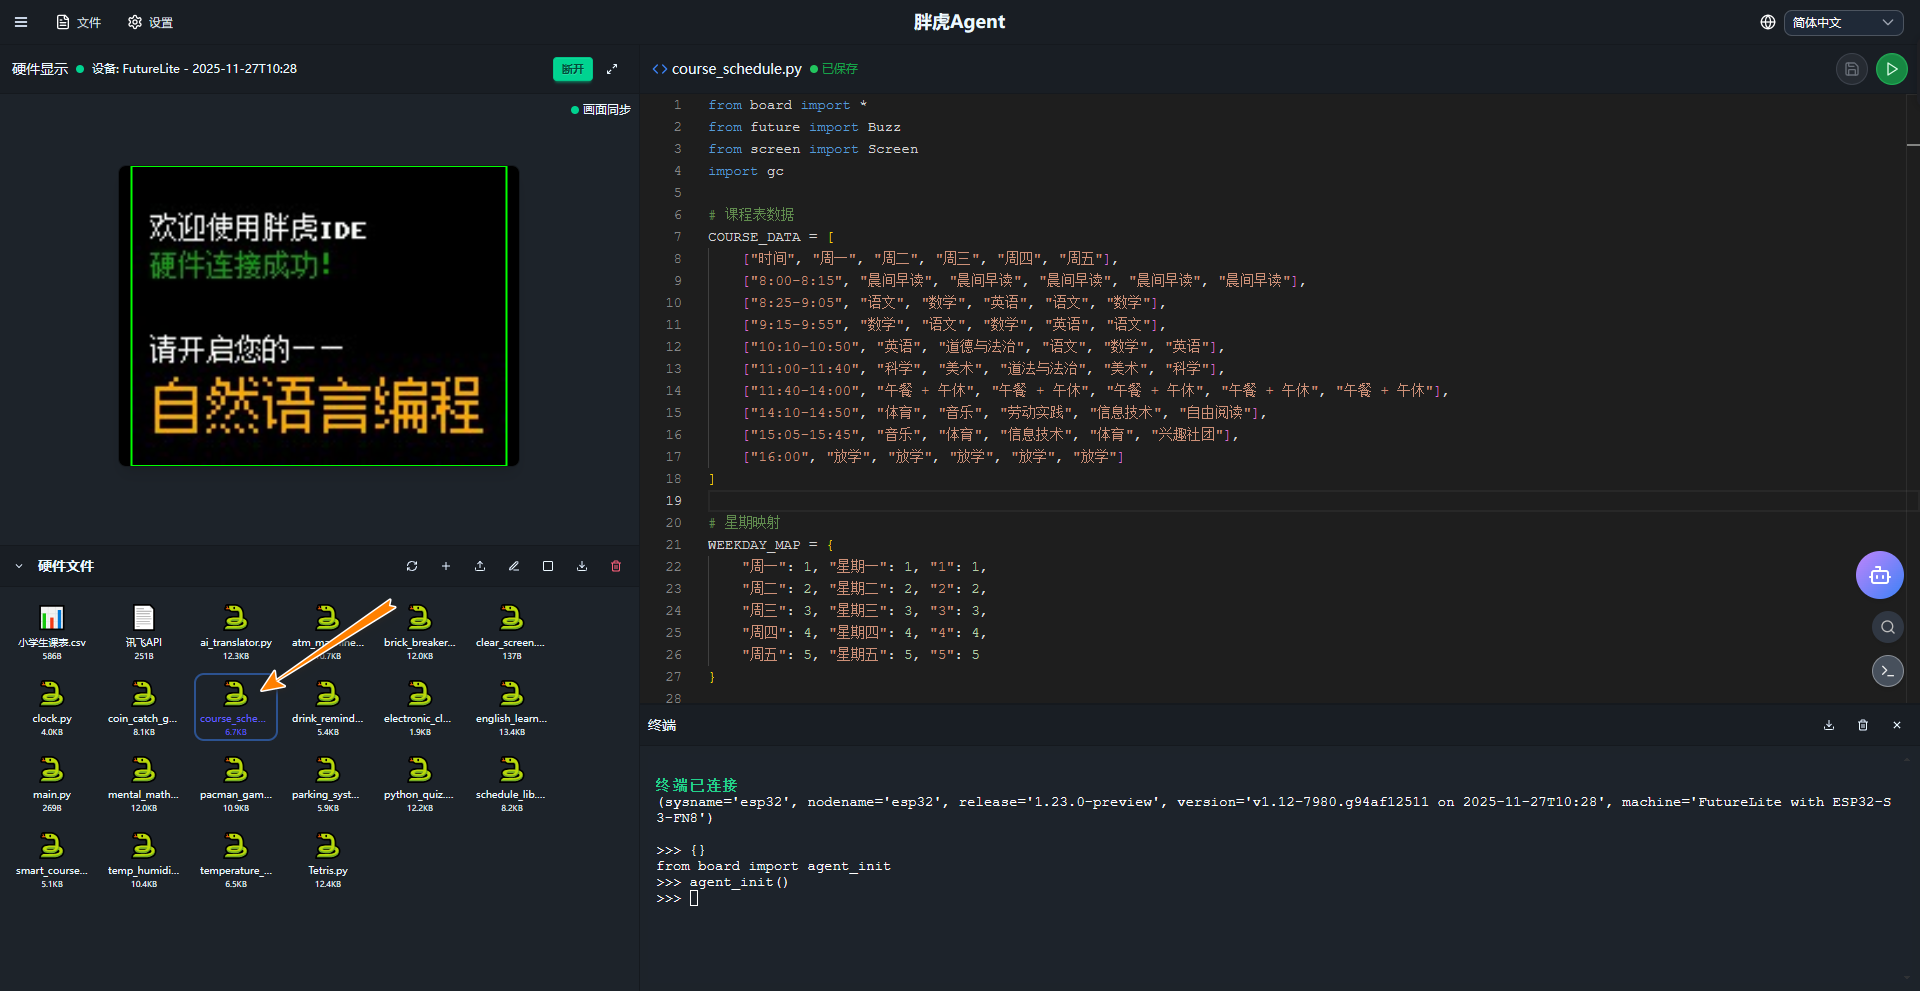Toggle the select-all square in file toolbar
This screenshot has width=1920, height=991.
pos(548,566)
